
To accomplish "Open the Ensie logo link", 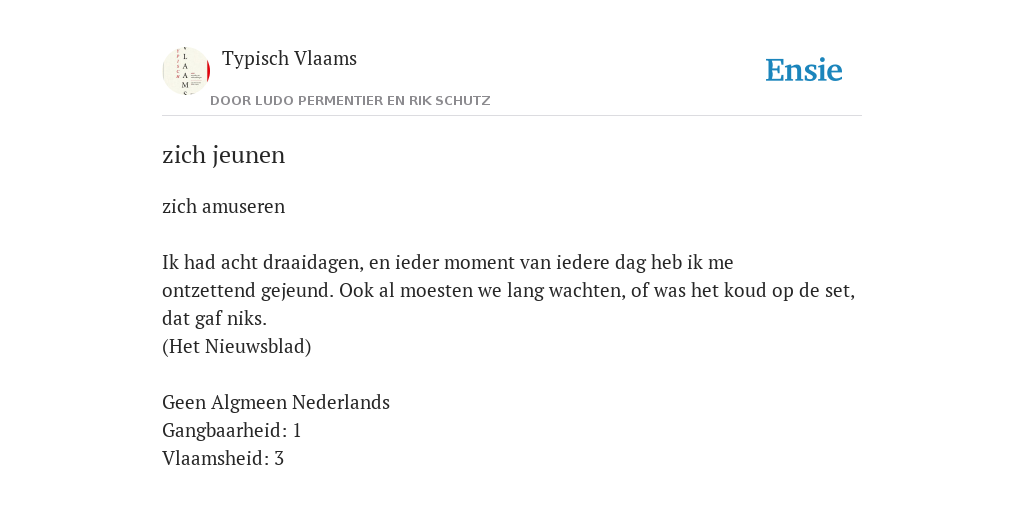I will (x=804, y=70).
